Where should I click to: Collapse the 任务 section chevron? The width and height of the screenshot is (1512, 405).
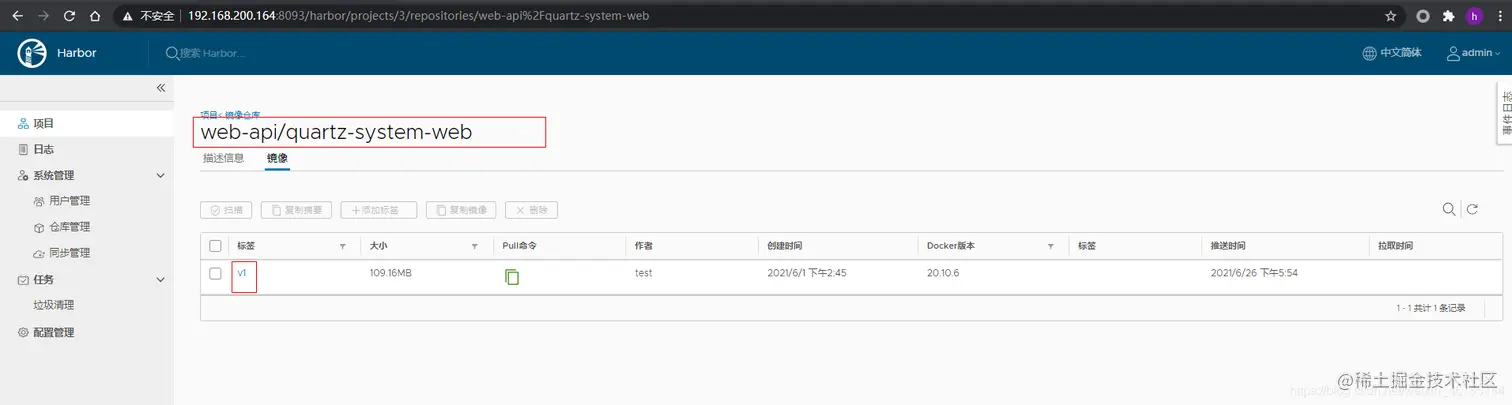point(161,280)
